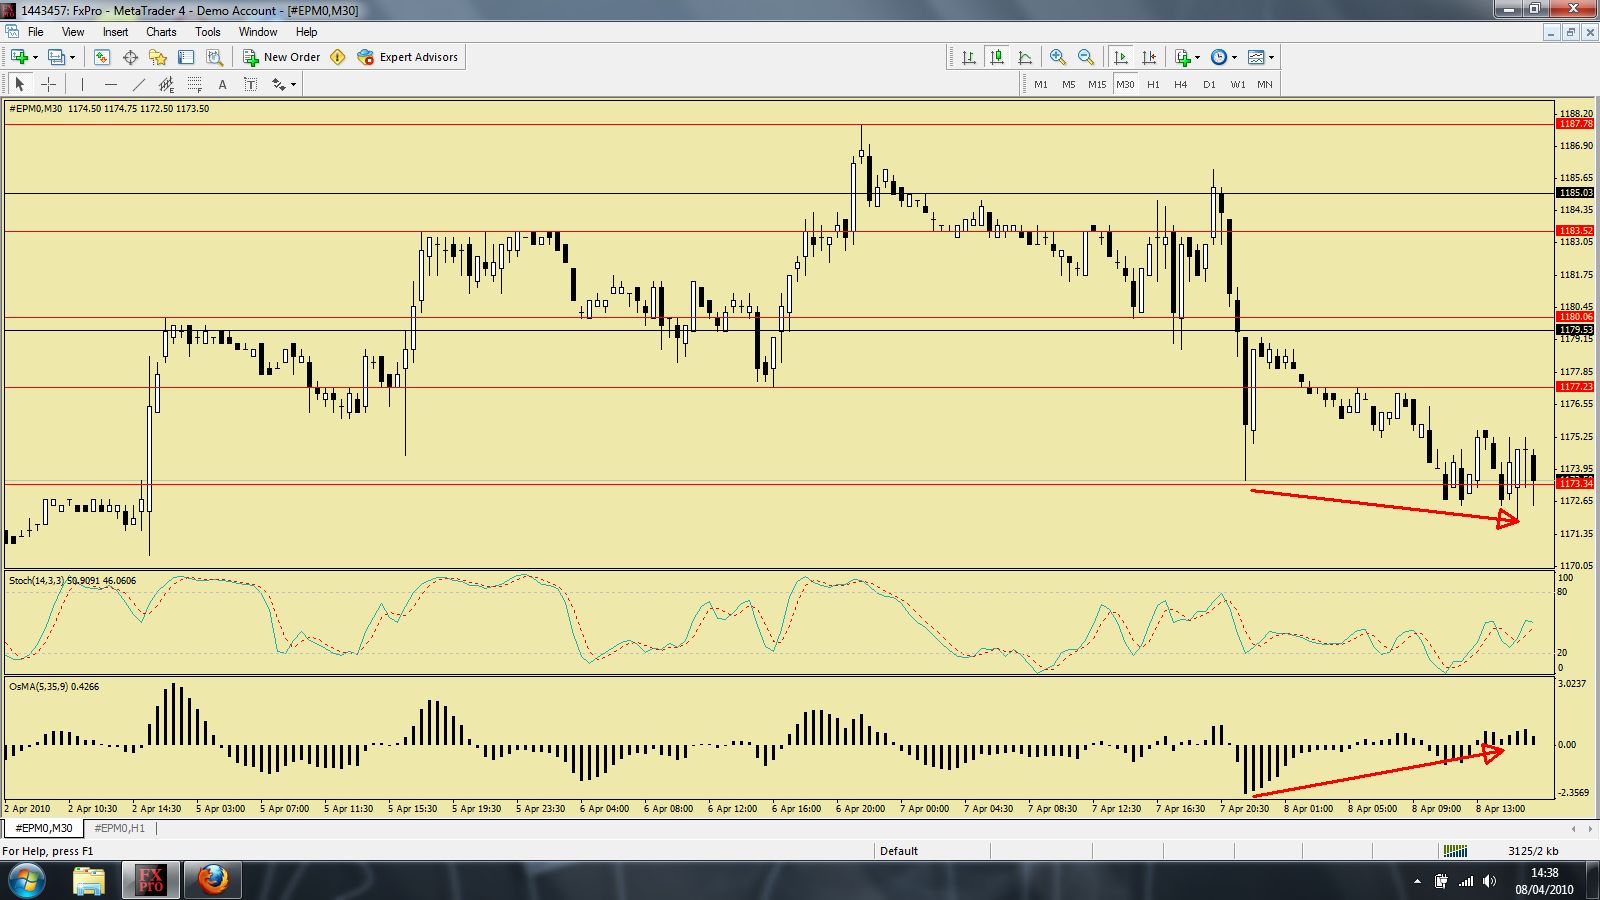1600x900 pixels.
Task: Switch chart to Candlestick mode
Action: (x=997, y=57)
